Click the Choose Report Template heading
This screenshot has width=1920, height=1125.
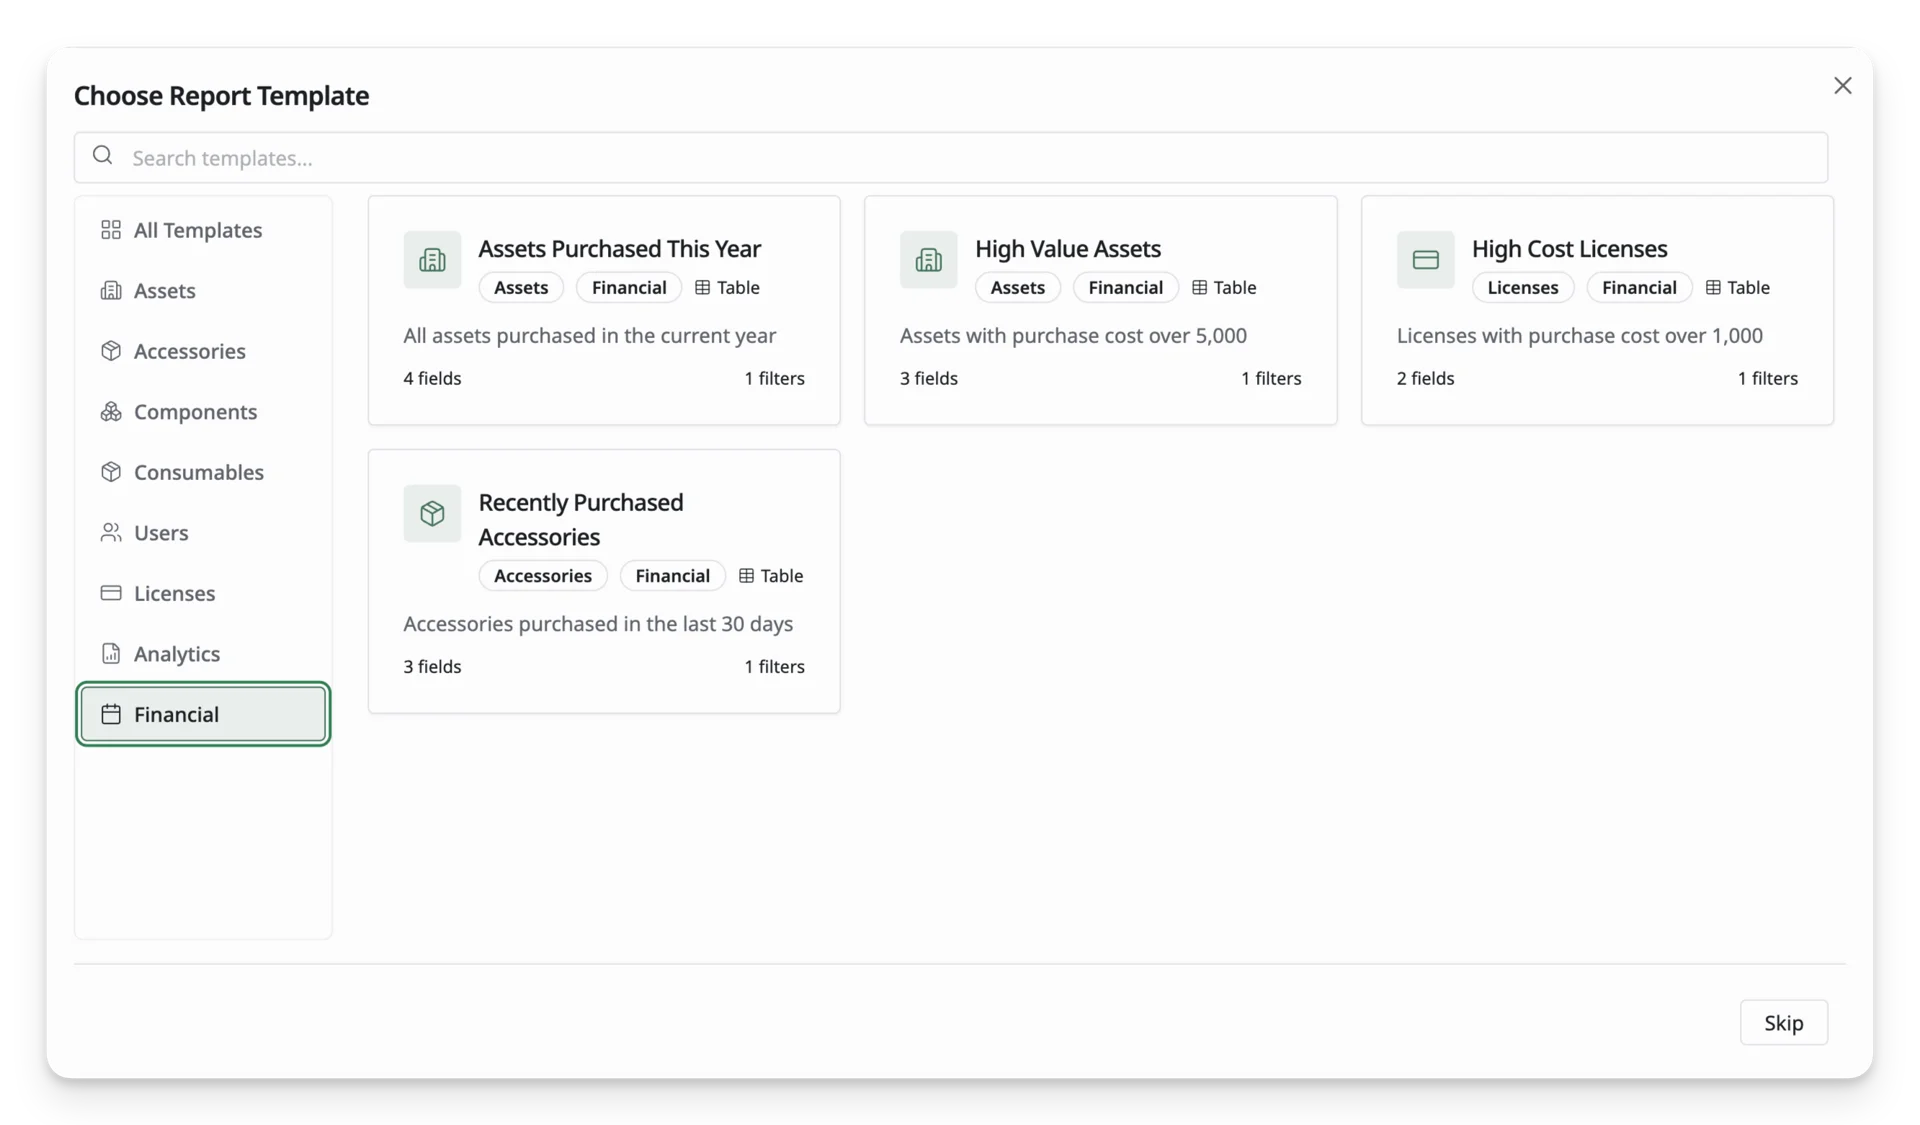point(221,95)
